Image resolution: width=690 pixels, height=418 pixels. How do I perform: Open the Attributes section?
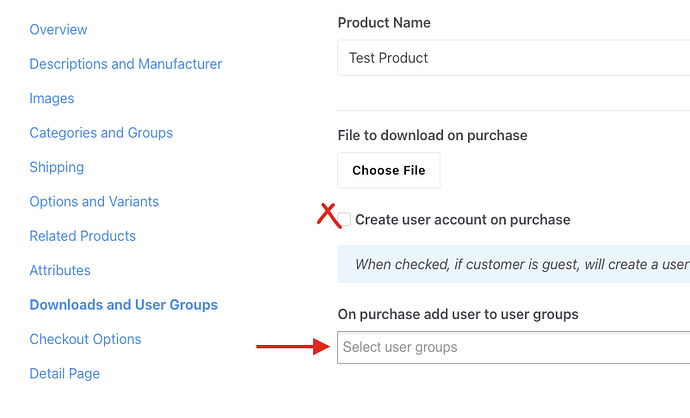60,271
